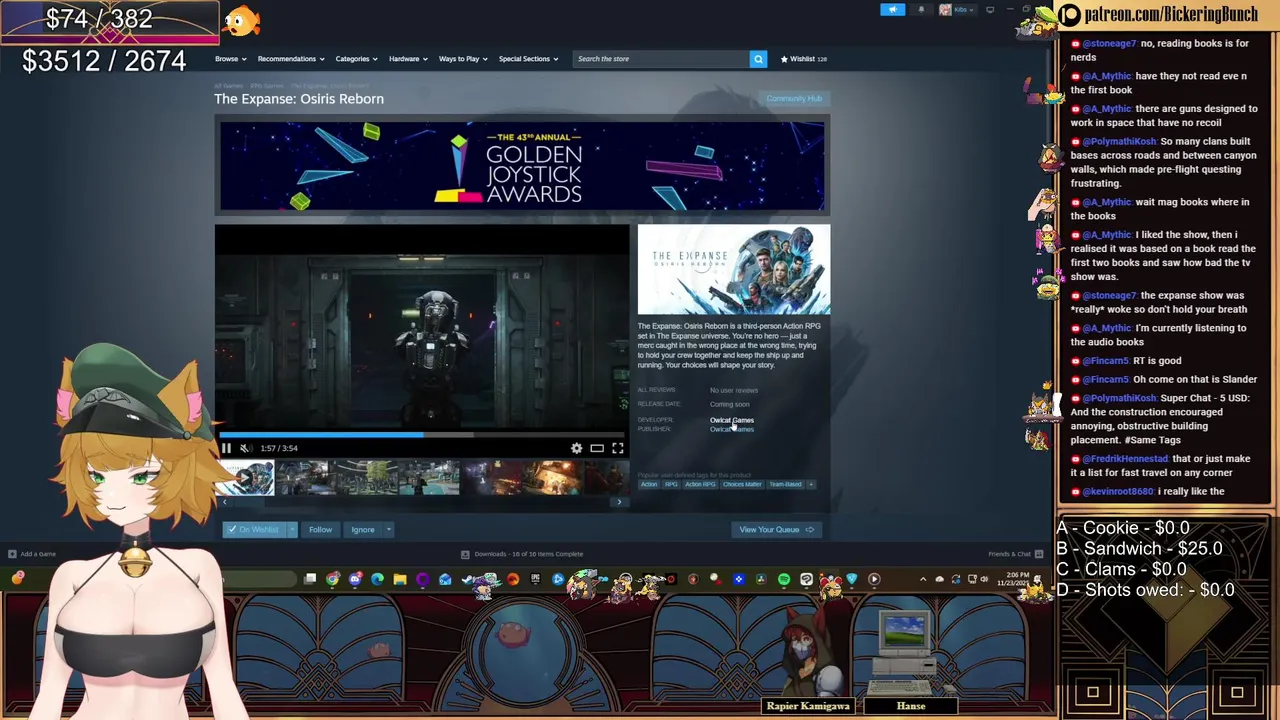Image resolution: width=1280 pixels, height=720 pixels.
Task: Open Chrome from the taskbar
Action: tap(333, 579)
